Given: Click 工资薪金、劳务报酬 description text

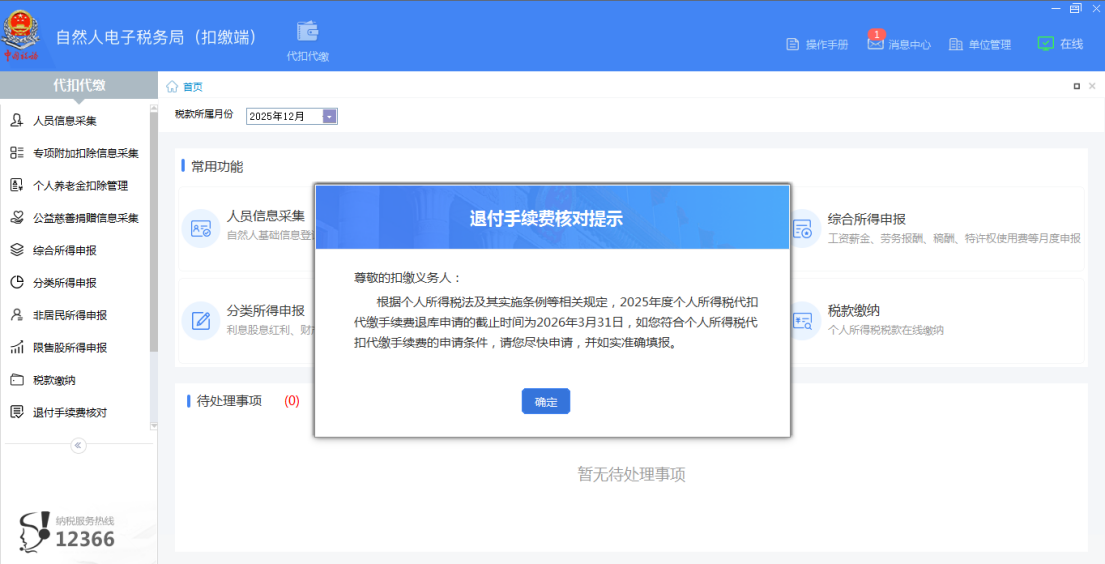Looking at the screenshot, I should tap(953, 238).
